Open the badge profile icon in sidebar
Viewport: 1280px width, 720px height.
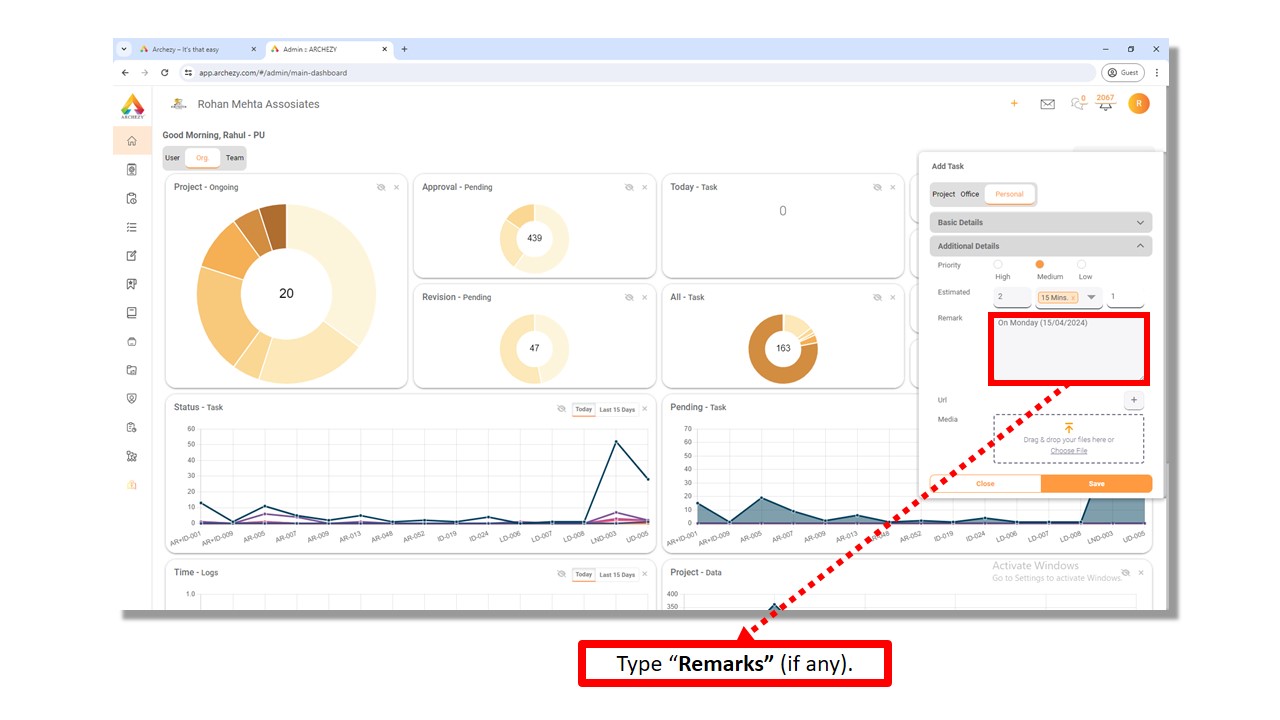132,170
